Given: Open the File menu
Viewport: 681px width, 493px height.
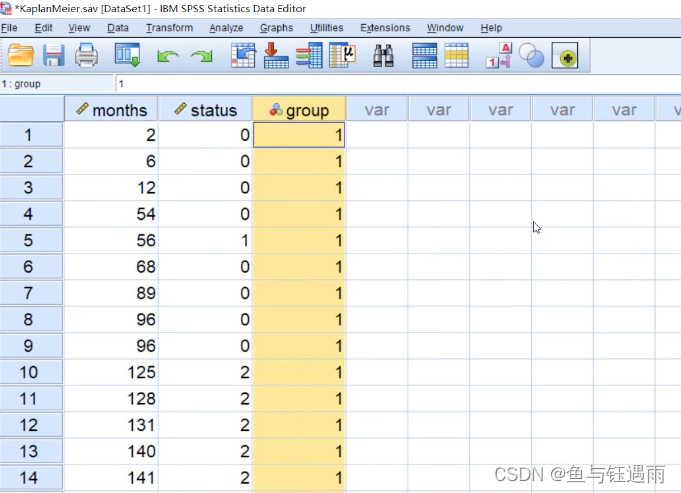Looking at the screenshot, I should tap(9, 28).
